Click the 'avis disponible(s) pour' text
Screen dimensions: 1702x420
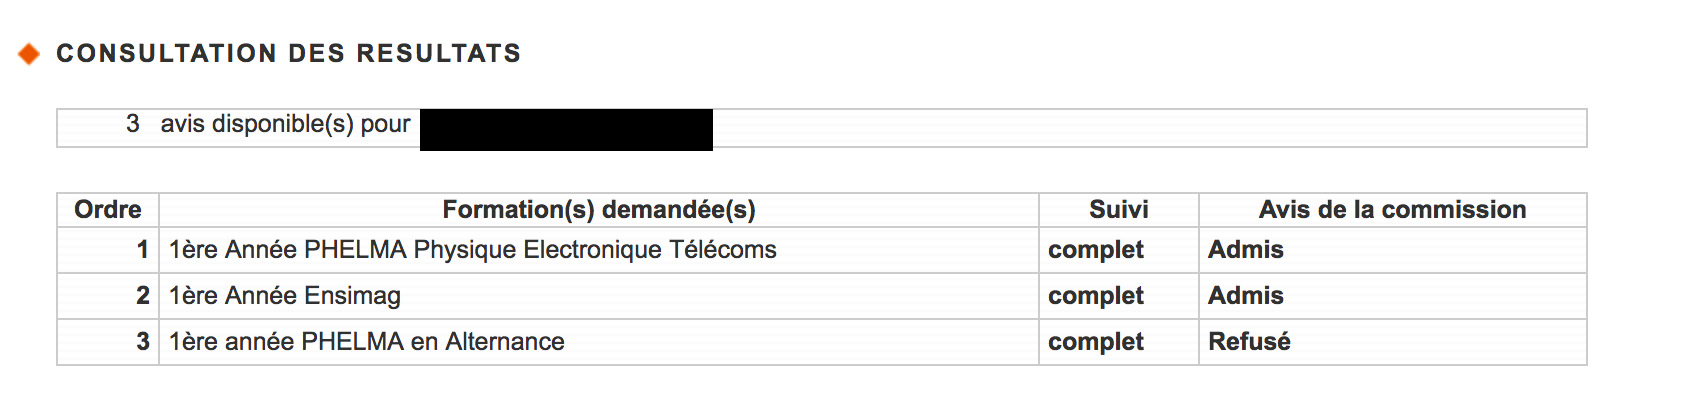[x=285, y=124]
